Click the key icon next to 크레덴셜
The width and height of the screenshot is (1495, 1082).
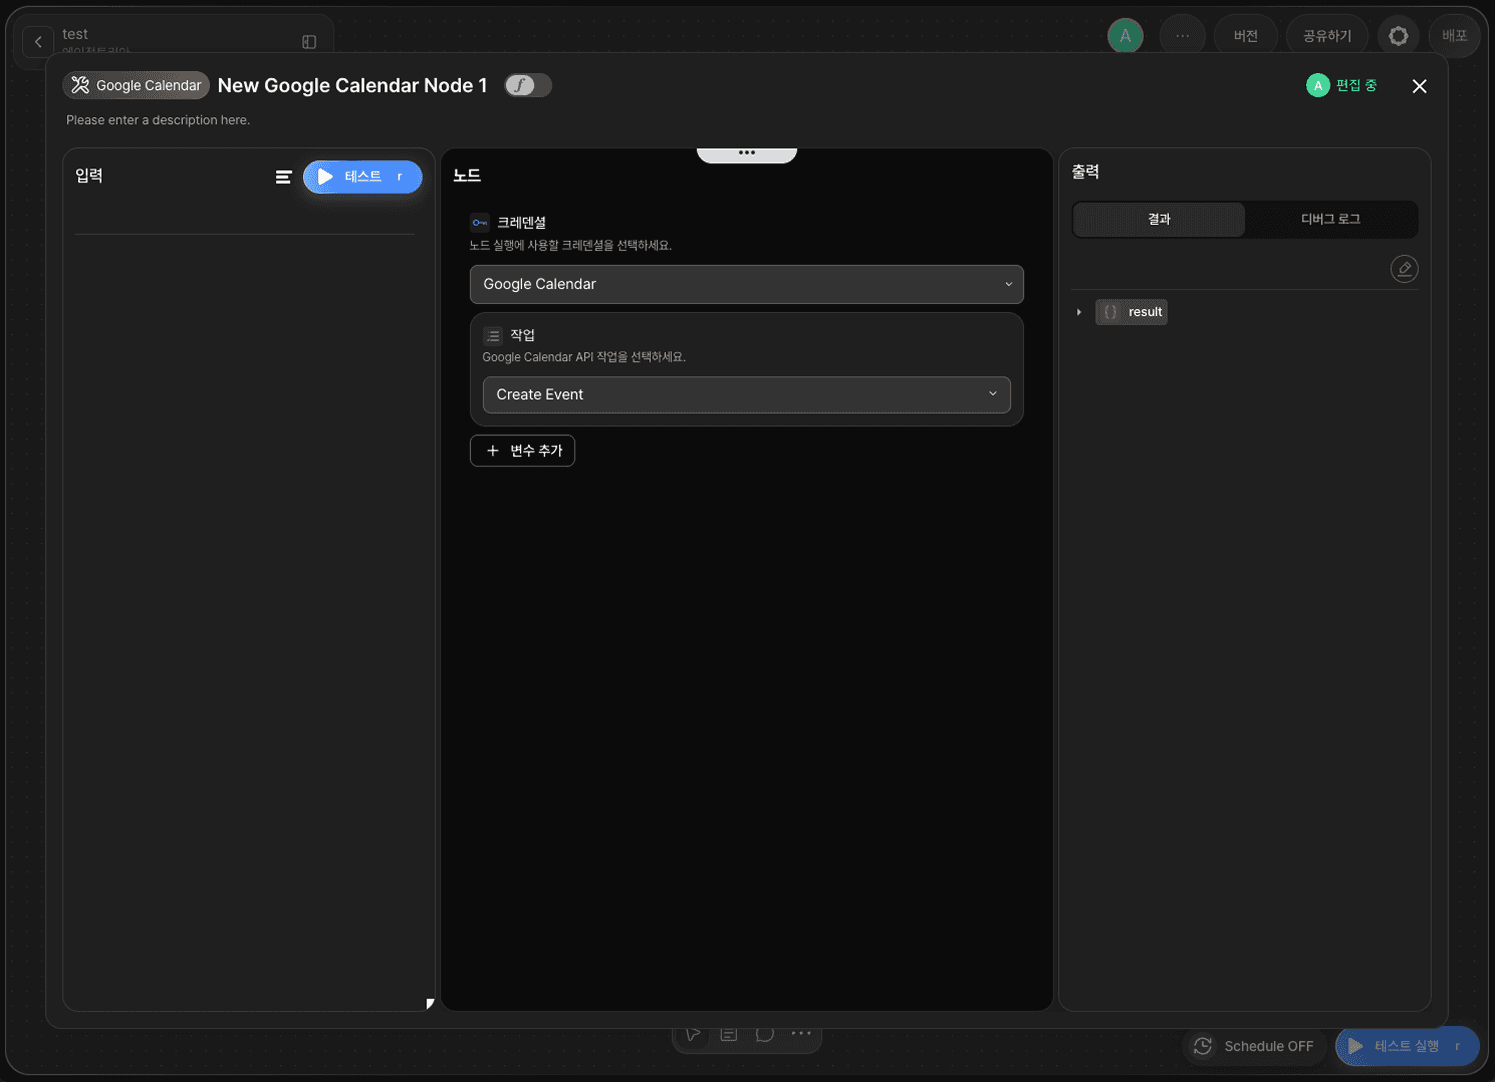480,222
